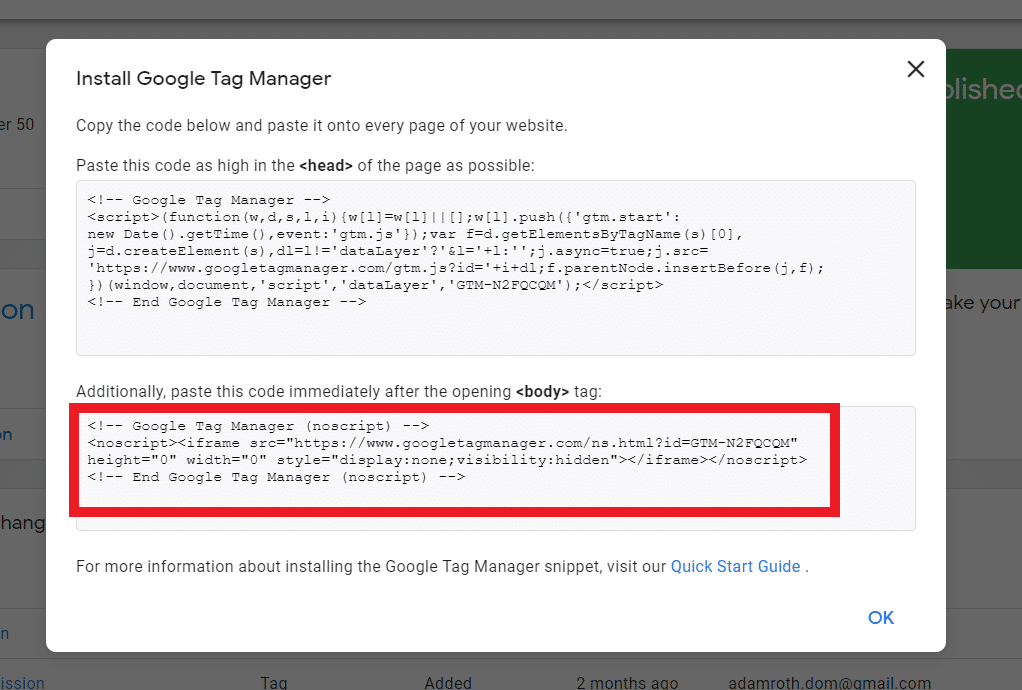Click the adamroth.dom@gmail.com cell behind dialog

click(x=831, y=683)
